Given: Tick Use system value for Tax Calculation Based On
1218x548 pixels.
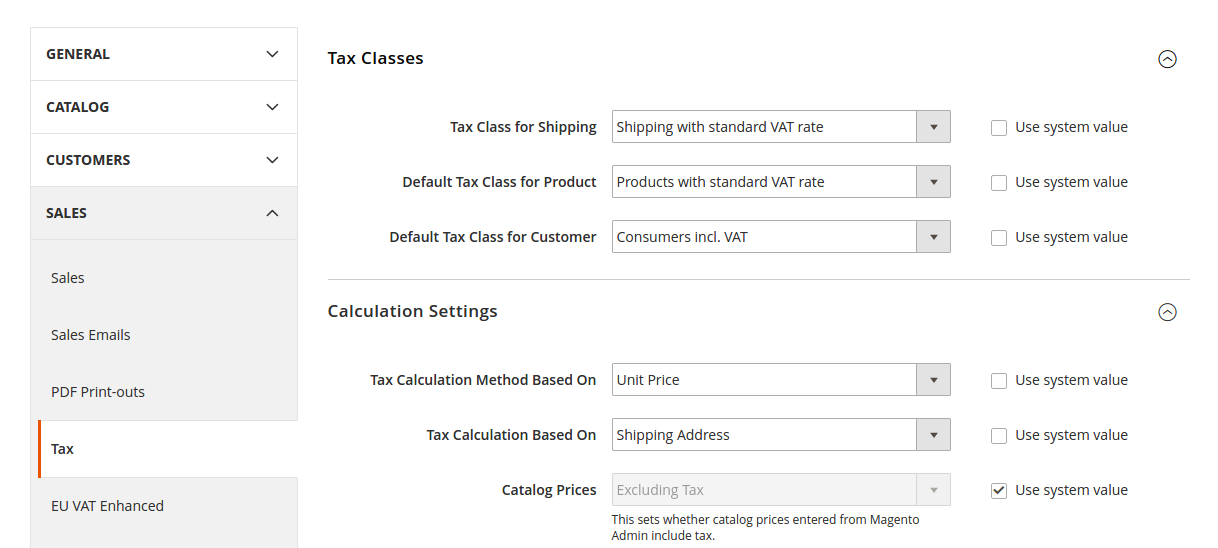Looking at the screenshot, I should click(999, 436).
